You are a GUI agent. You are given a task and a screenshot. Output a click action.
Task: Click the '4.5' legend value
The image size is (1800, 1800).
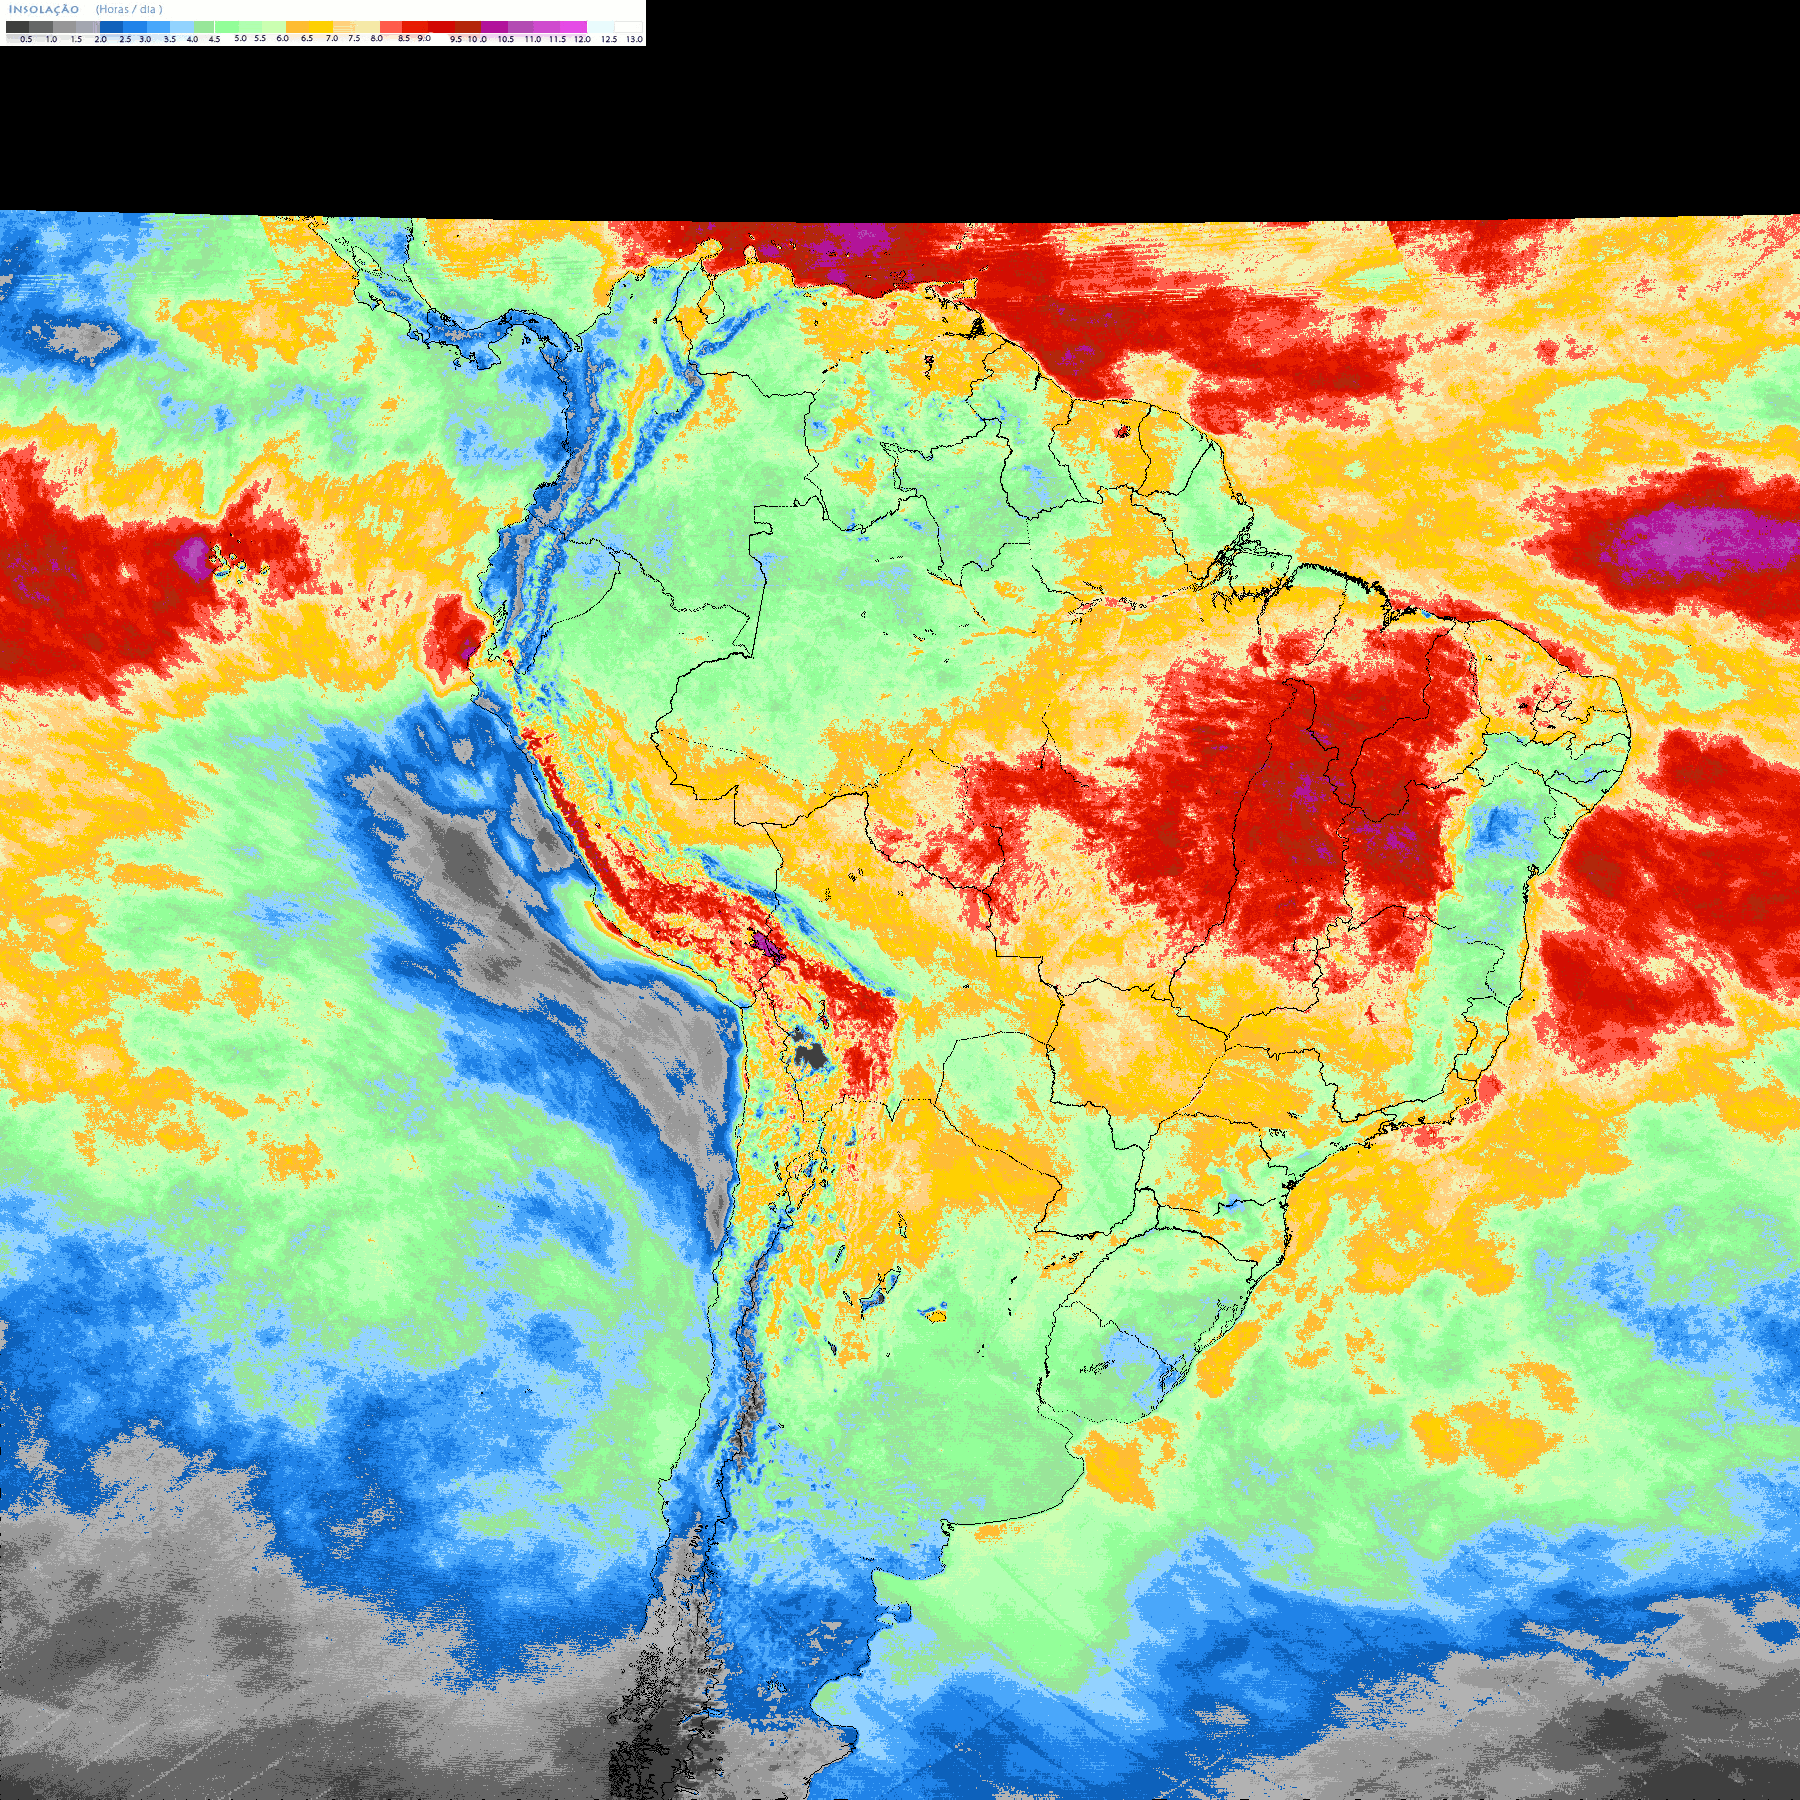214,39
